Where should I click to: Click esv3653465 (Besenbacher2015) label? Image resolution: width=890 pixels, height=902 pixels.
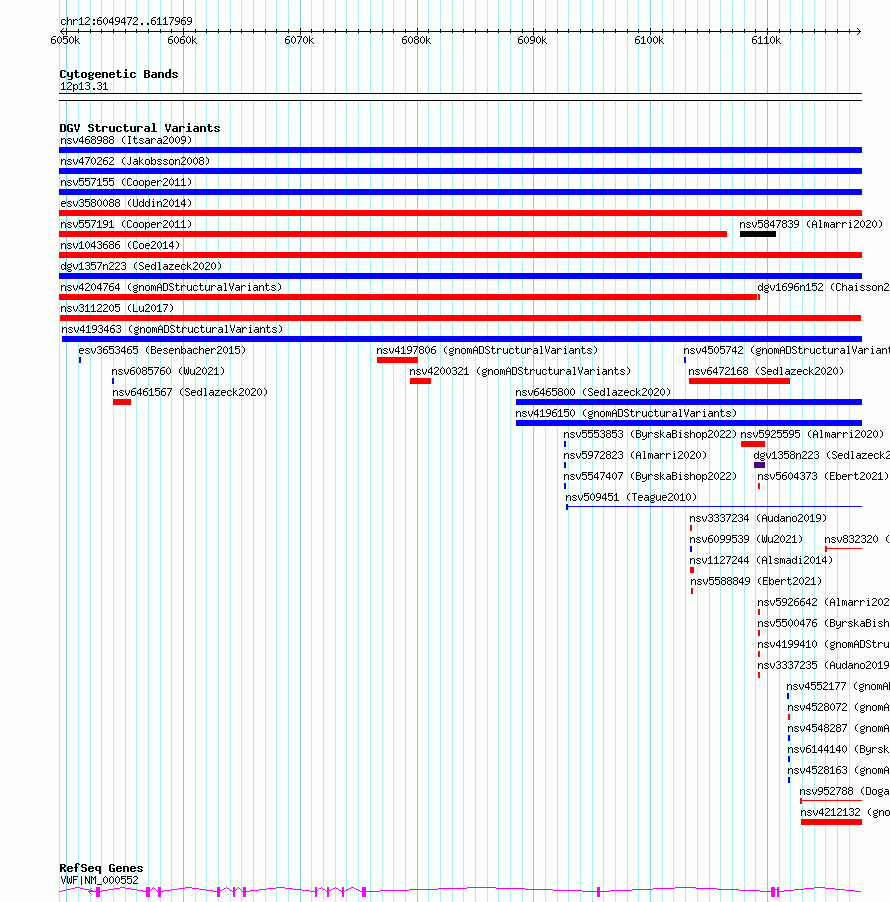pyautogui.click(x=162, y=350)
